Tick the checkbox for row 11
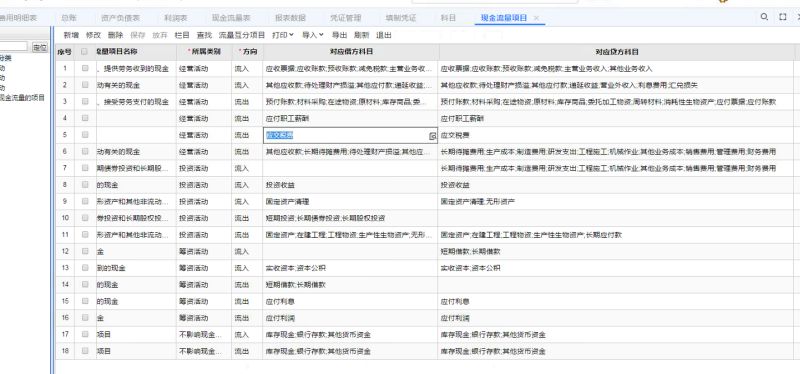 coord(85,235)
